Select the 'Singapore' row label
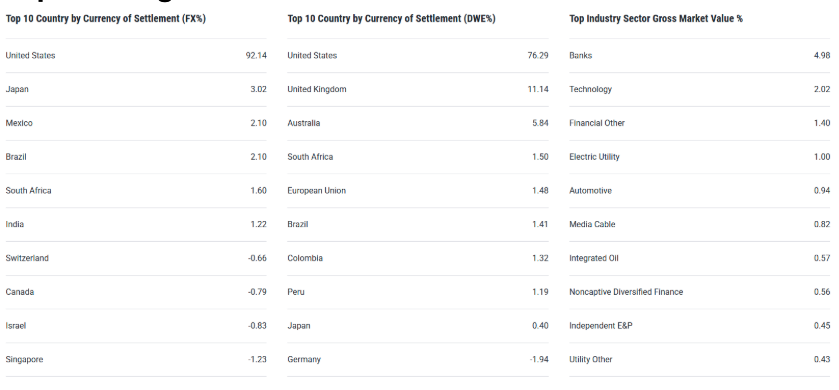This screenshot has height=390, width=839. (x=24, y=360)
